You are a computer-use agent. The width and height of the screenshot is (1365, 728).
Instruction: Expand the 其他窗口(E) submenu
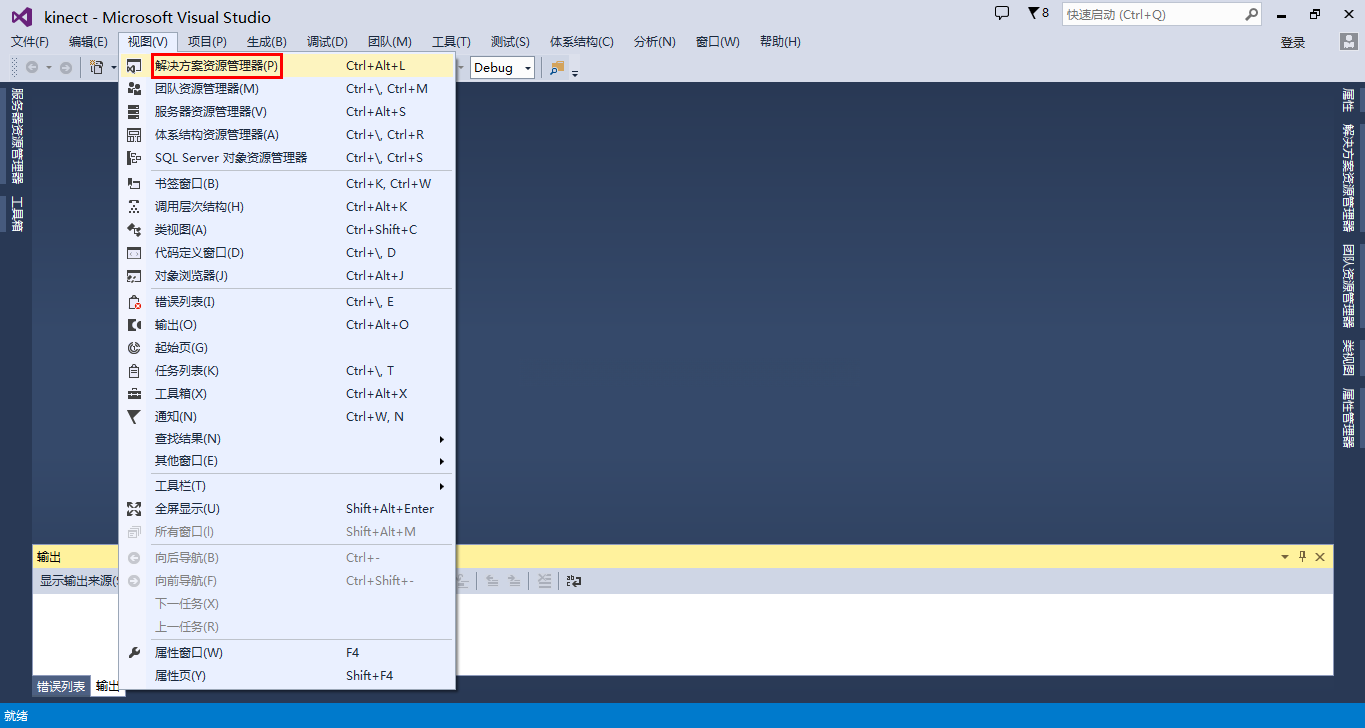point(442,461)
